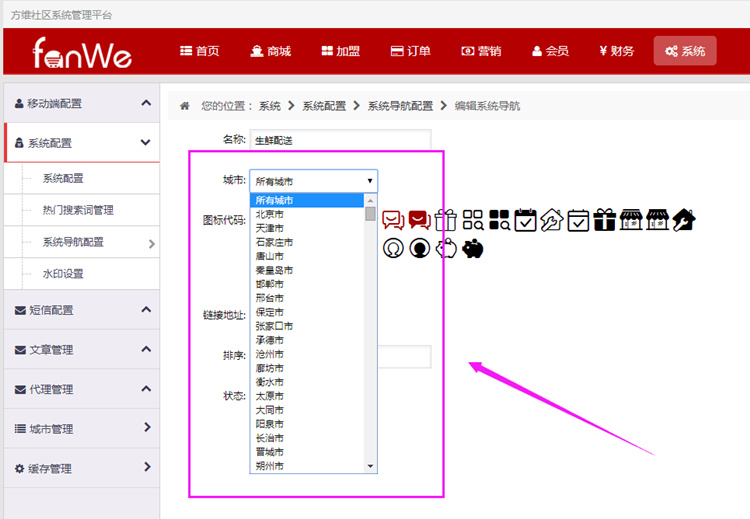Expand the 城市管理 sidebar section
This screenshot has height=519, width=750.
click(80, 428)
